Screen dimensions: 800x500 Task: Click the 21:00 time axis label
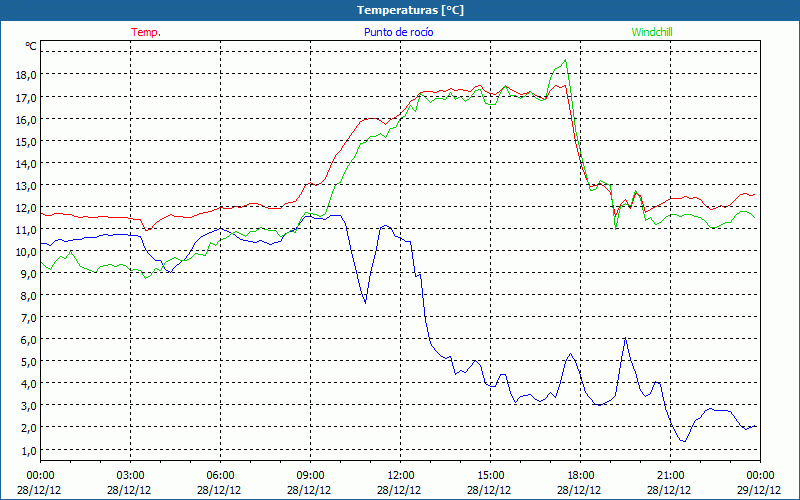tap(670, 476)
